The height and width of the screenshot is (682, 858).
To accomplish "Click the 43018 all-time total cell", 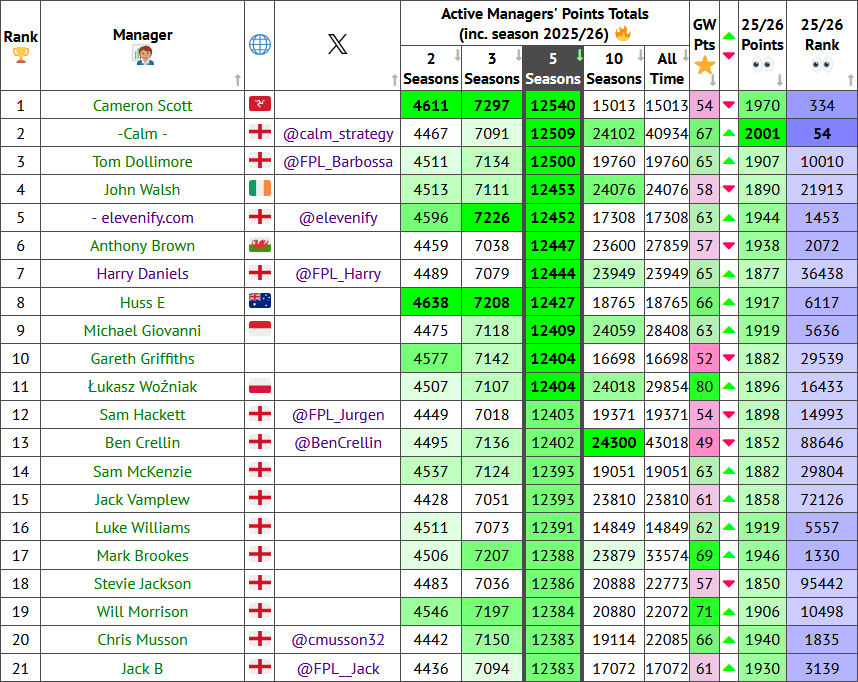I will [666, 442].
